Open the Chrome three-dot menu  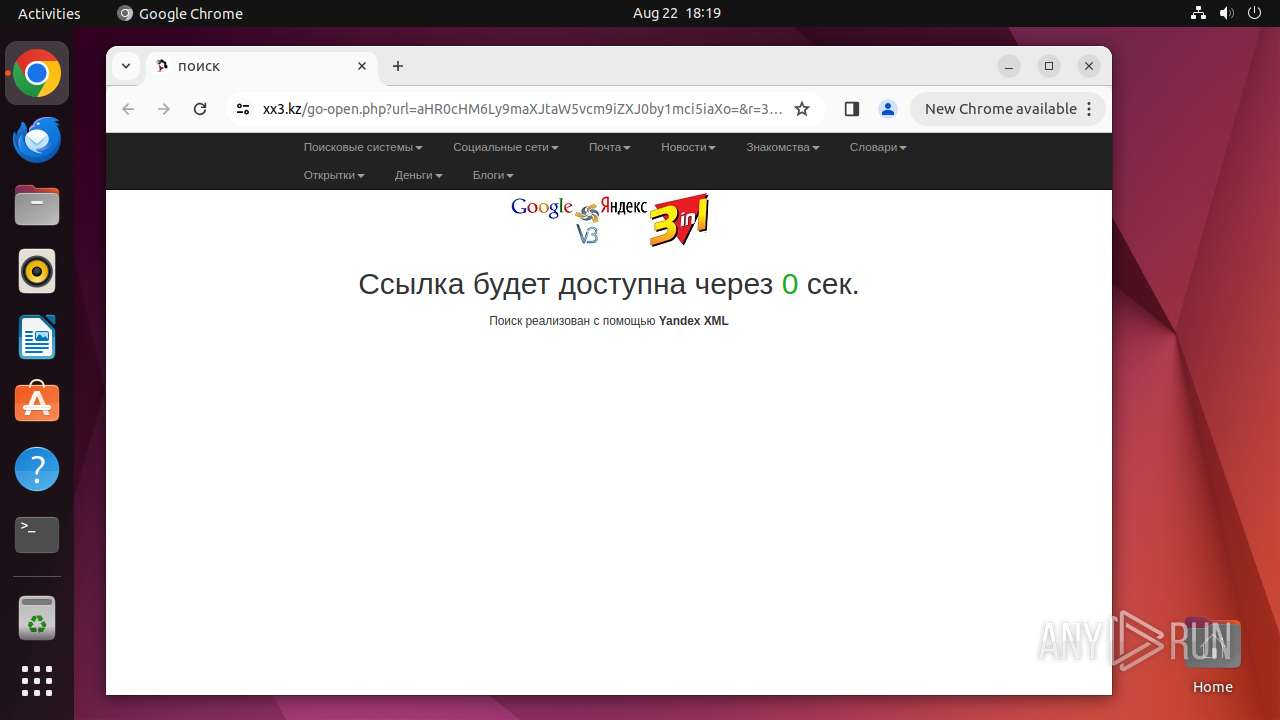1090,109
